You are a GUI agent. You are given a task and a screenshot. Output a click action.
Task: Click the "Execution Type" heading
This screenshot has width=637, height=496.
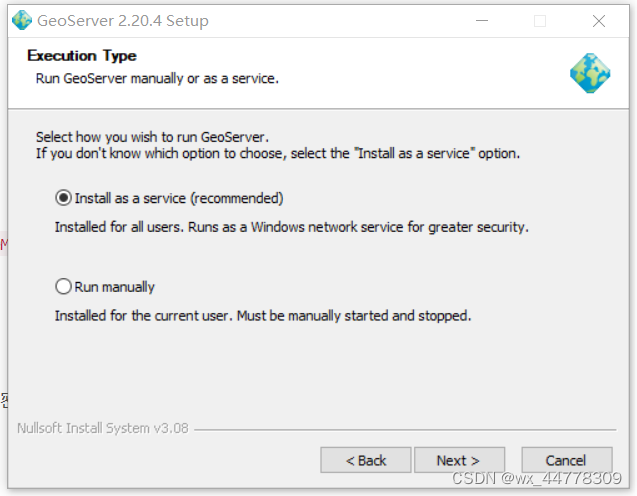[x=82, y=56]
